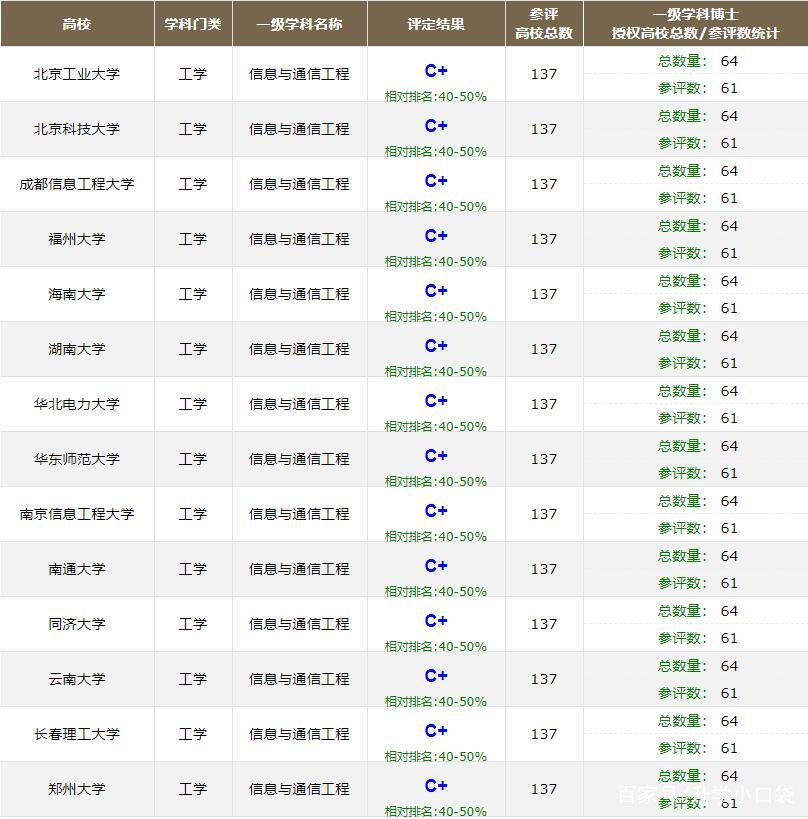Click the 华北电力大学 school name
The width and height of the screenshot is (808, 819).
(77, 404)
